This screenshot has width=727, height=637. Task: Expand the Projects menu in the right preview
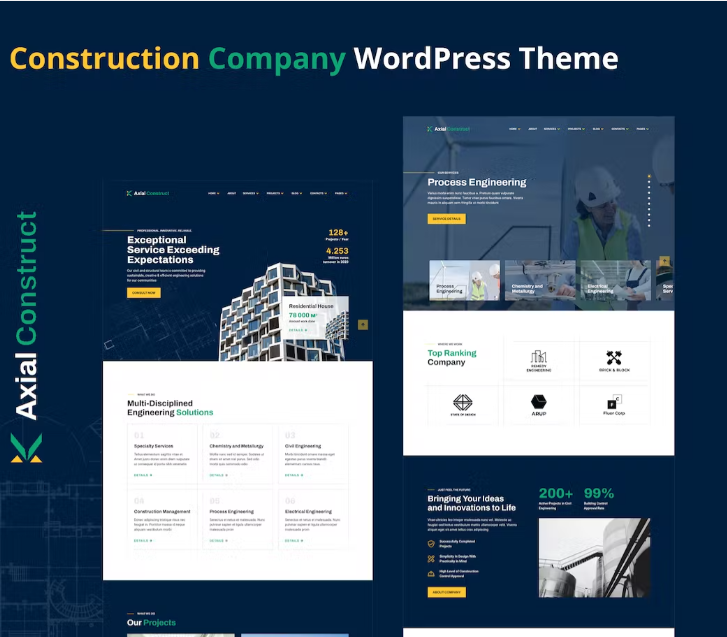(575, 129)
